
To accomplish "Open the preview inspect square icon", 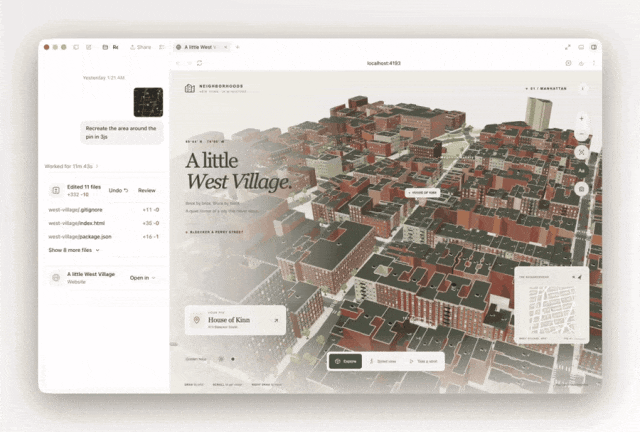I will (x=568, y=63).
